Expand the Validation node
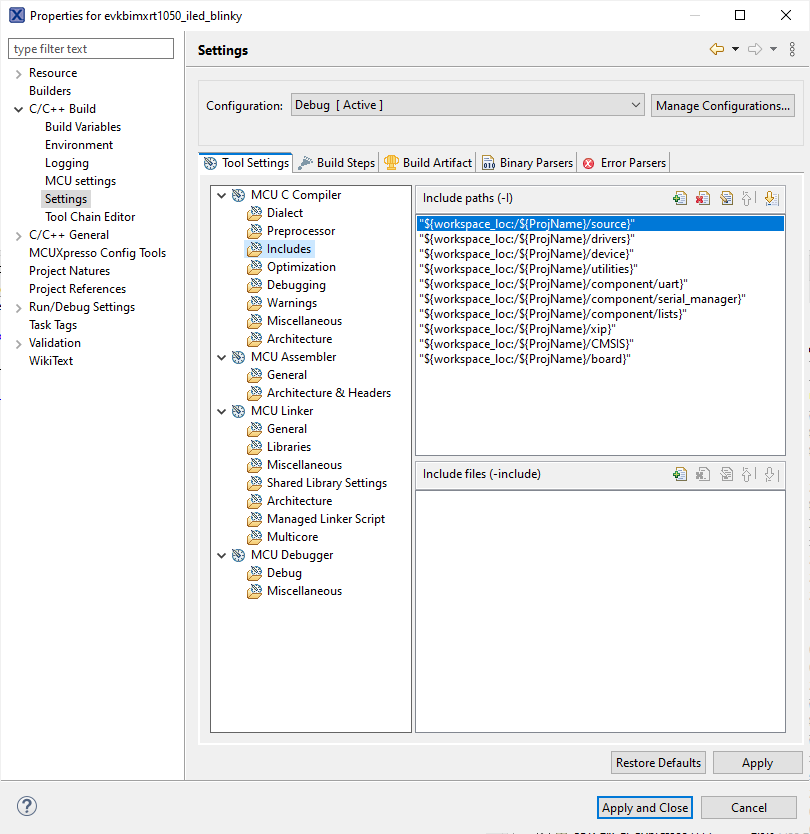810x834 pixels. (x=19, y=344)
